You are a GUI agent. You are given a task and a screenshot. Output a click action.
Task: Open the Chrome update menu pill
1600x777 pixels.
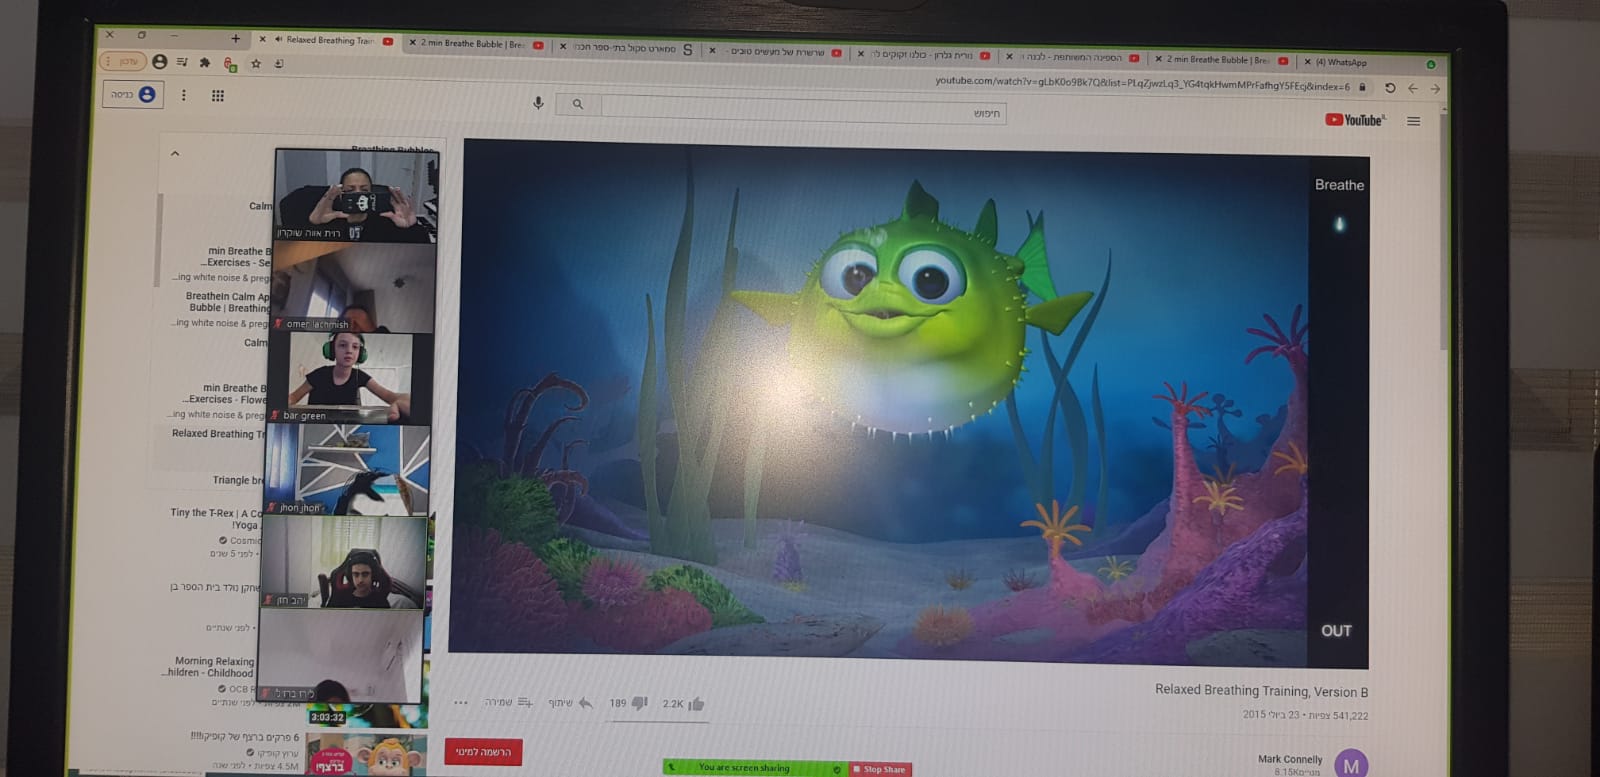pyautogui.click(x=124, y=61)
